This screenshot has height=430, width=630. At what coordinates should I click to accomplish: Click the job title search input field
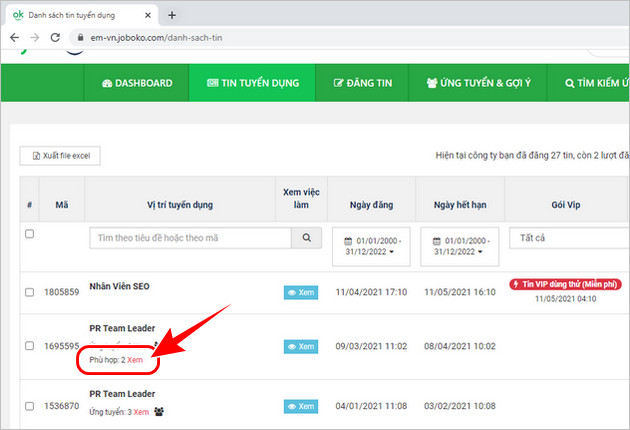(189, 239)
